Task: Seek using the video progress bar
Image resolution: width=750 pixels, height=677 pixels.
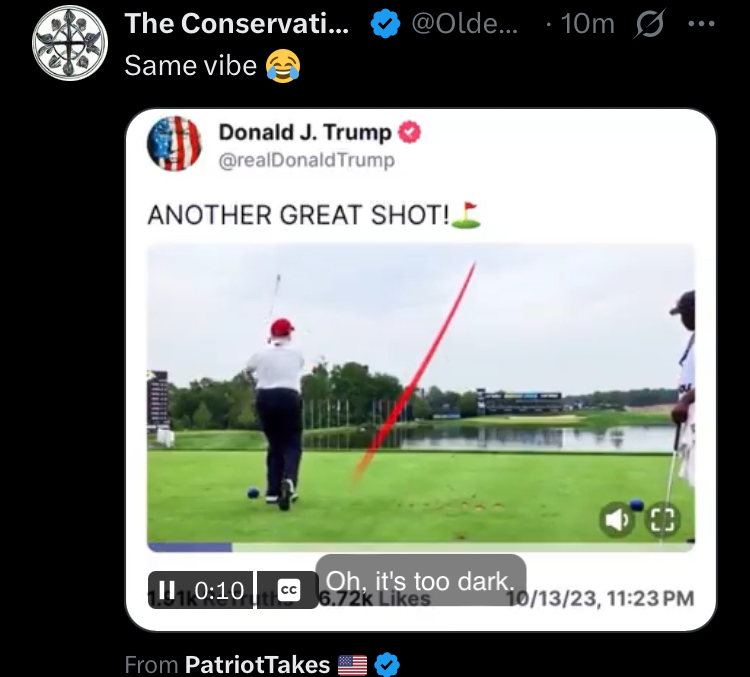Action: tap(420, 547)
